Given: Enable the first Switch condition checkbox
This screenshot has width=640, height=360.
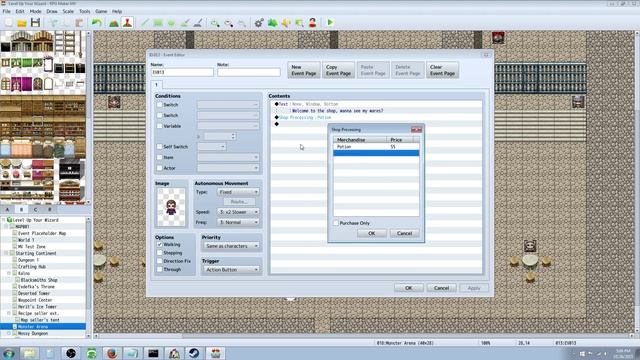Looking at the screenshot, I should (160, 105).
